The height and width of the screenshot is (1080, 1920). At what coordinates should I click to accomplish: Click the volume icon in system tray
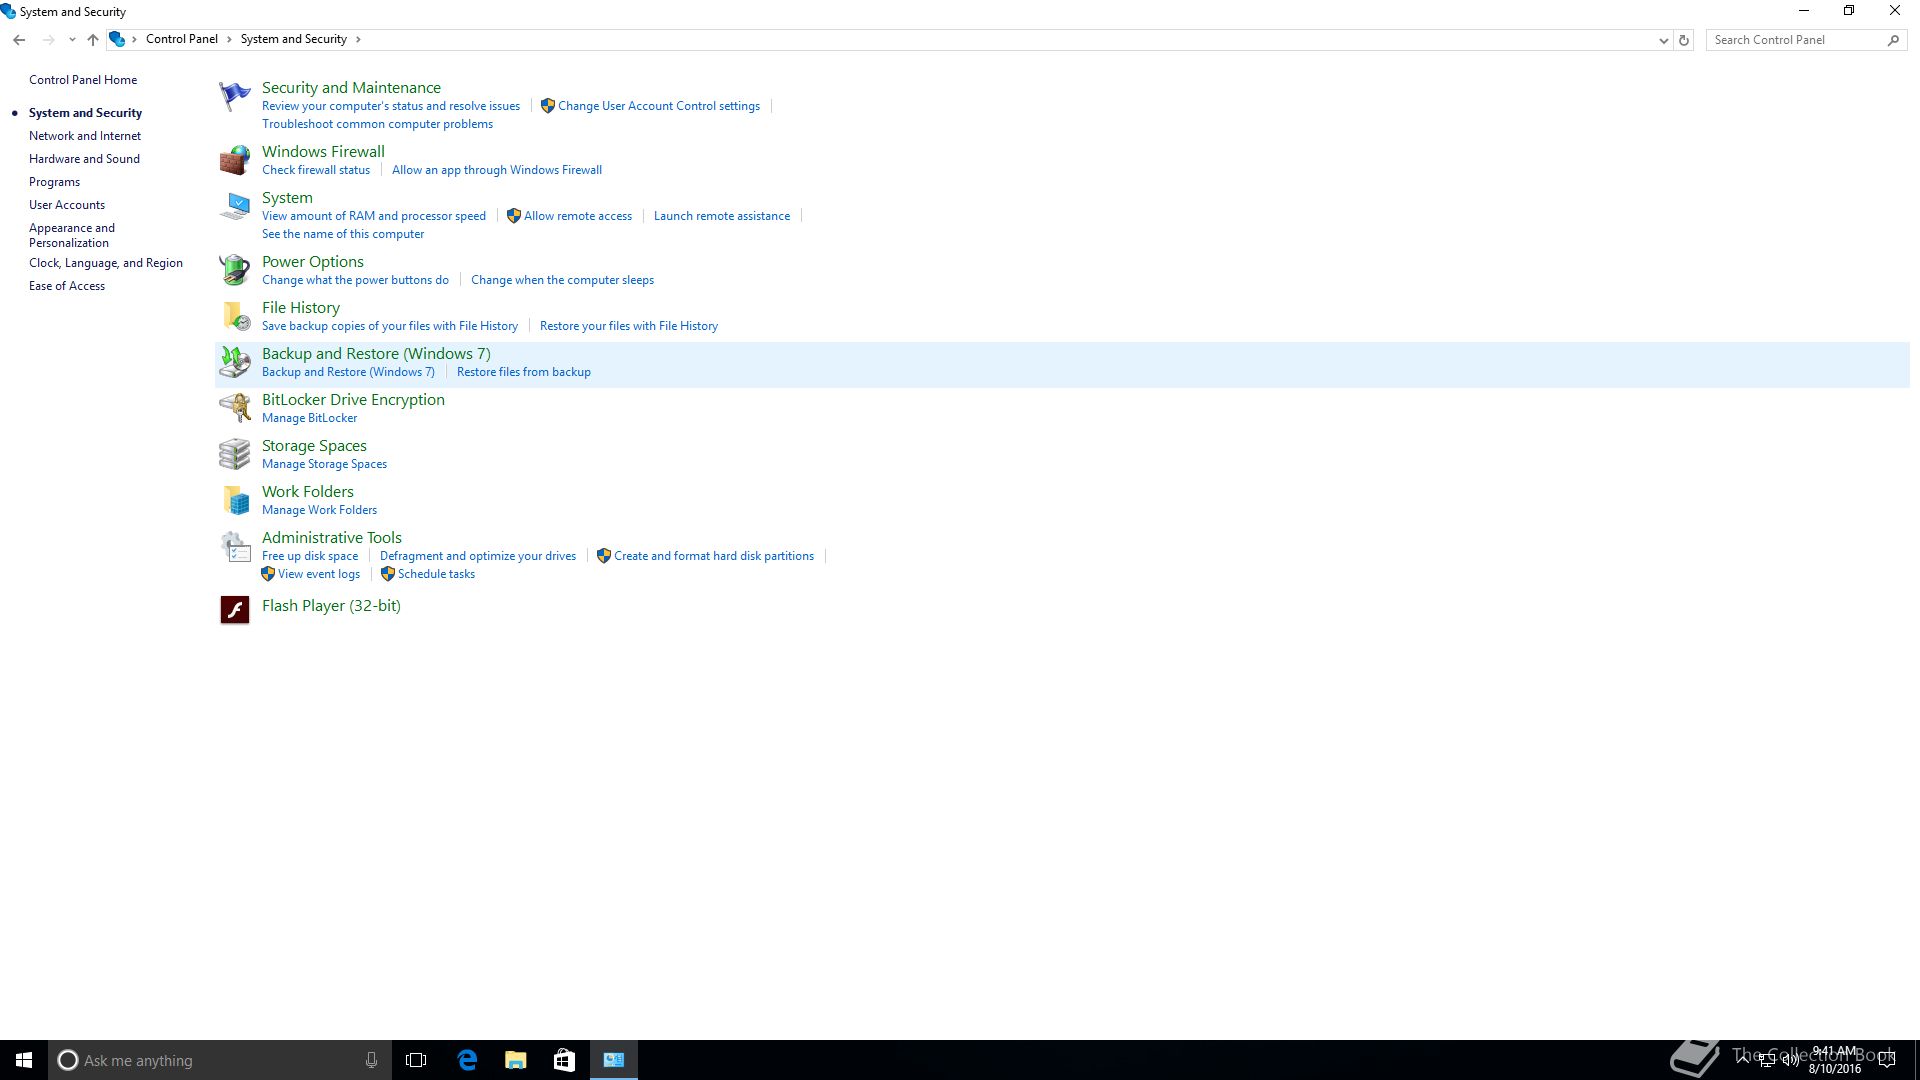coord(1790,1060)
